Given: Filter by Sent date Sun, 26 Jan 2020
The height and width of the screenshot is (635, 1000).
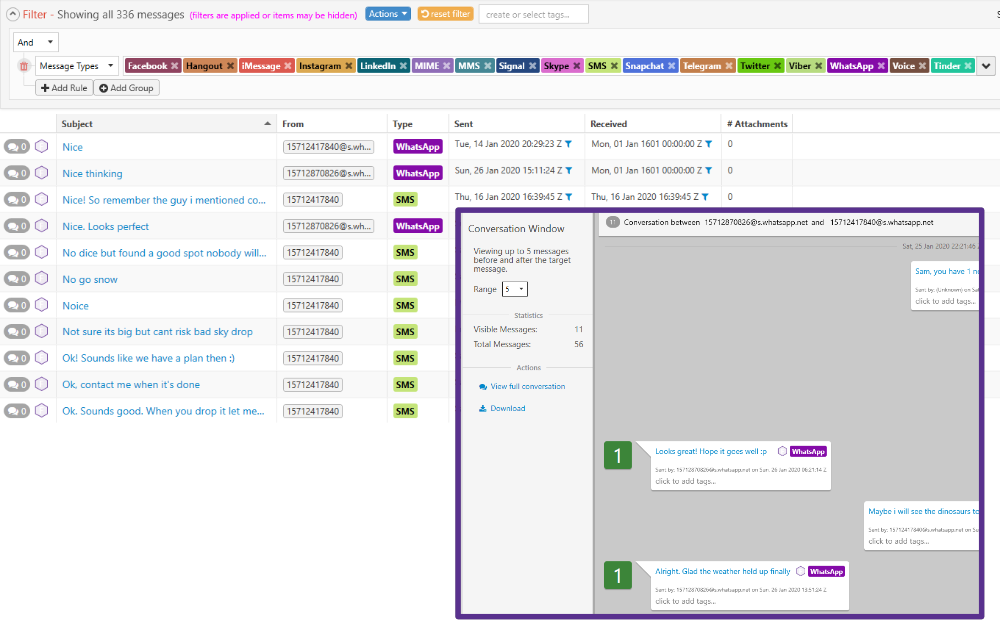Looking at the screenshot, I should coord(569,170).
